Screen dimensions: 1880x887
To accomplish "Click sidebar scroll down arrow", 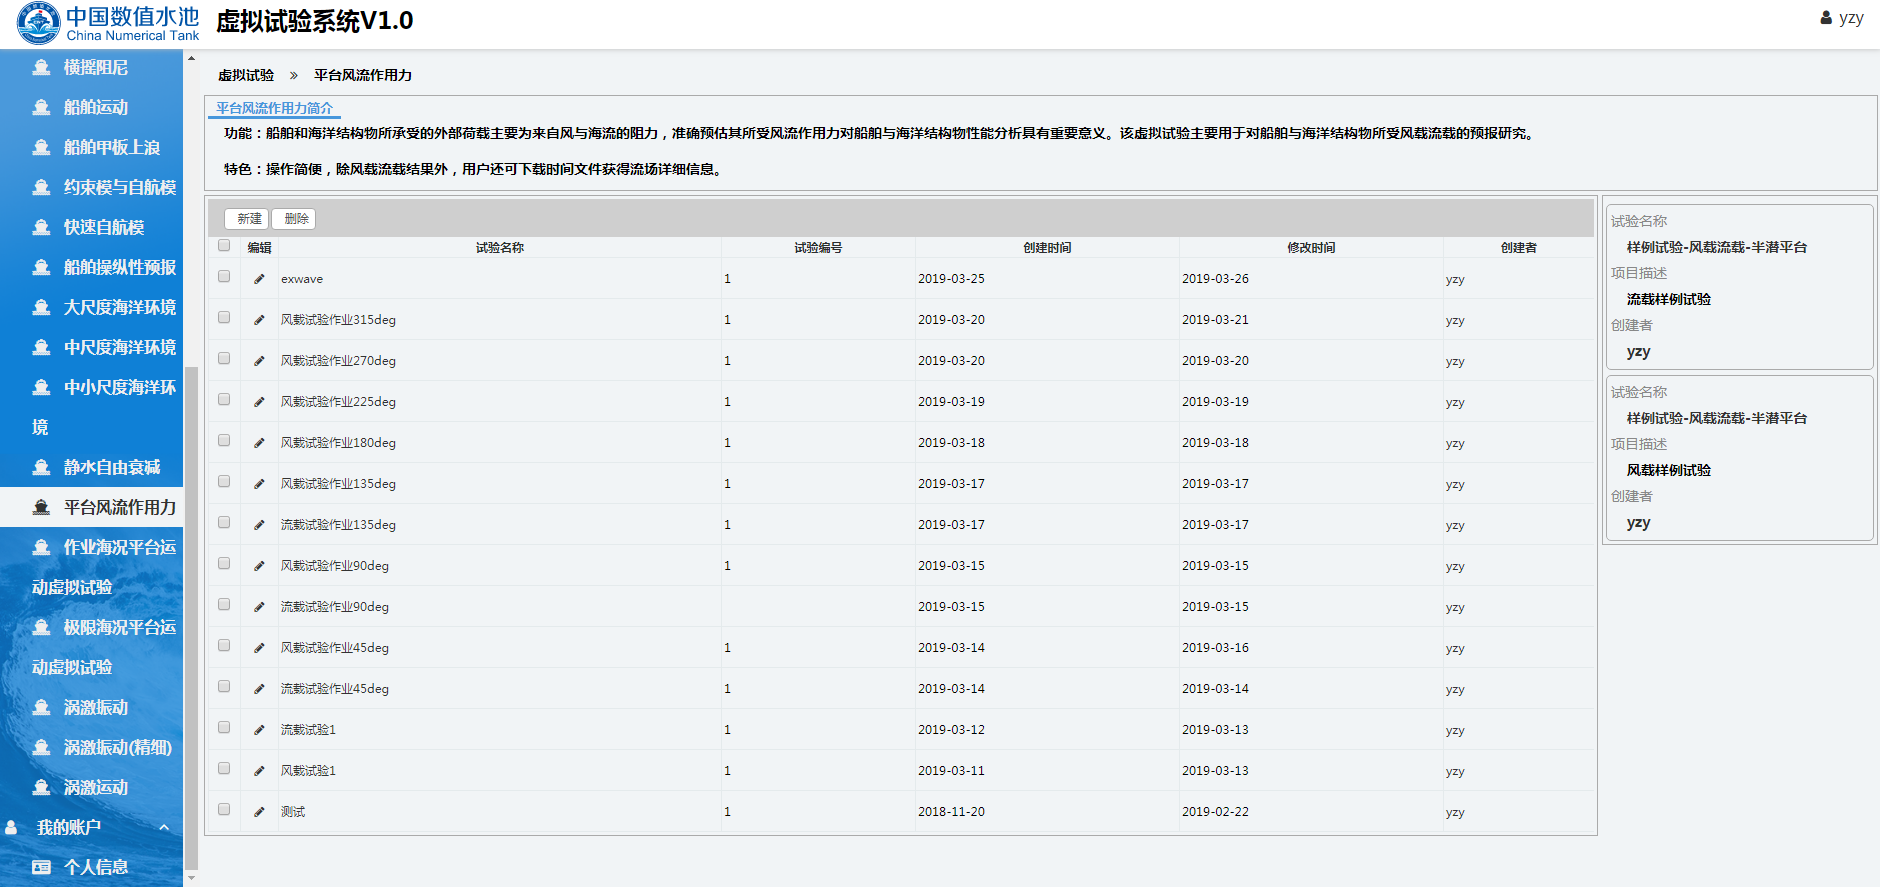I will (191, 879).
